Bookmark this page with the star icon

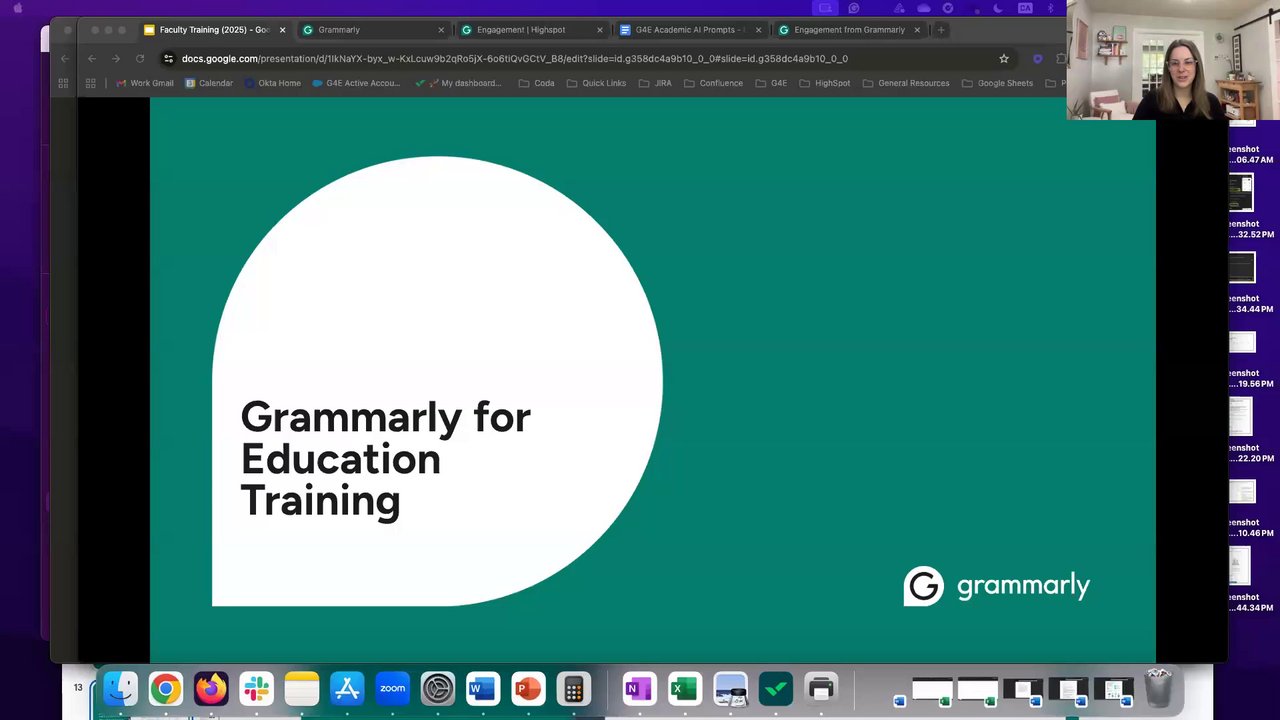click(1004, 58)
